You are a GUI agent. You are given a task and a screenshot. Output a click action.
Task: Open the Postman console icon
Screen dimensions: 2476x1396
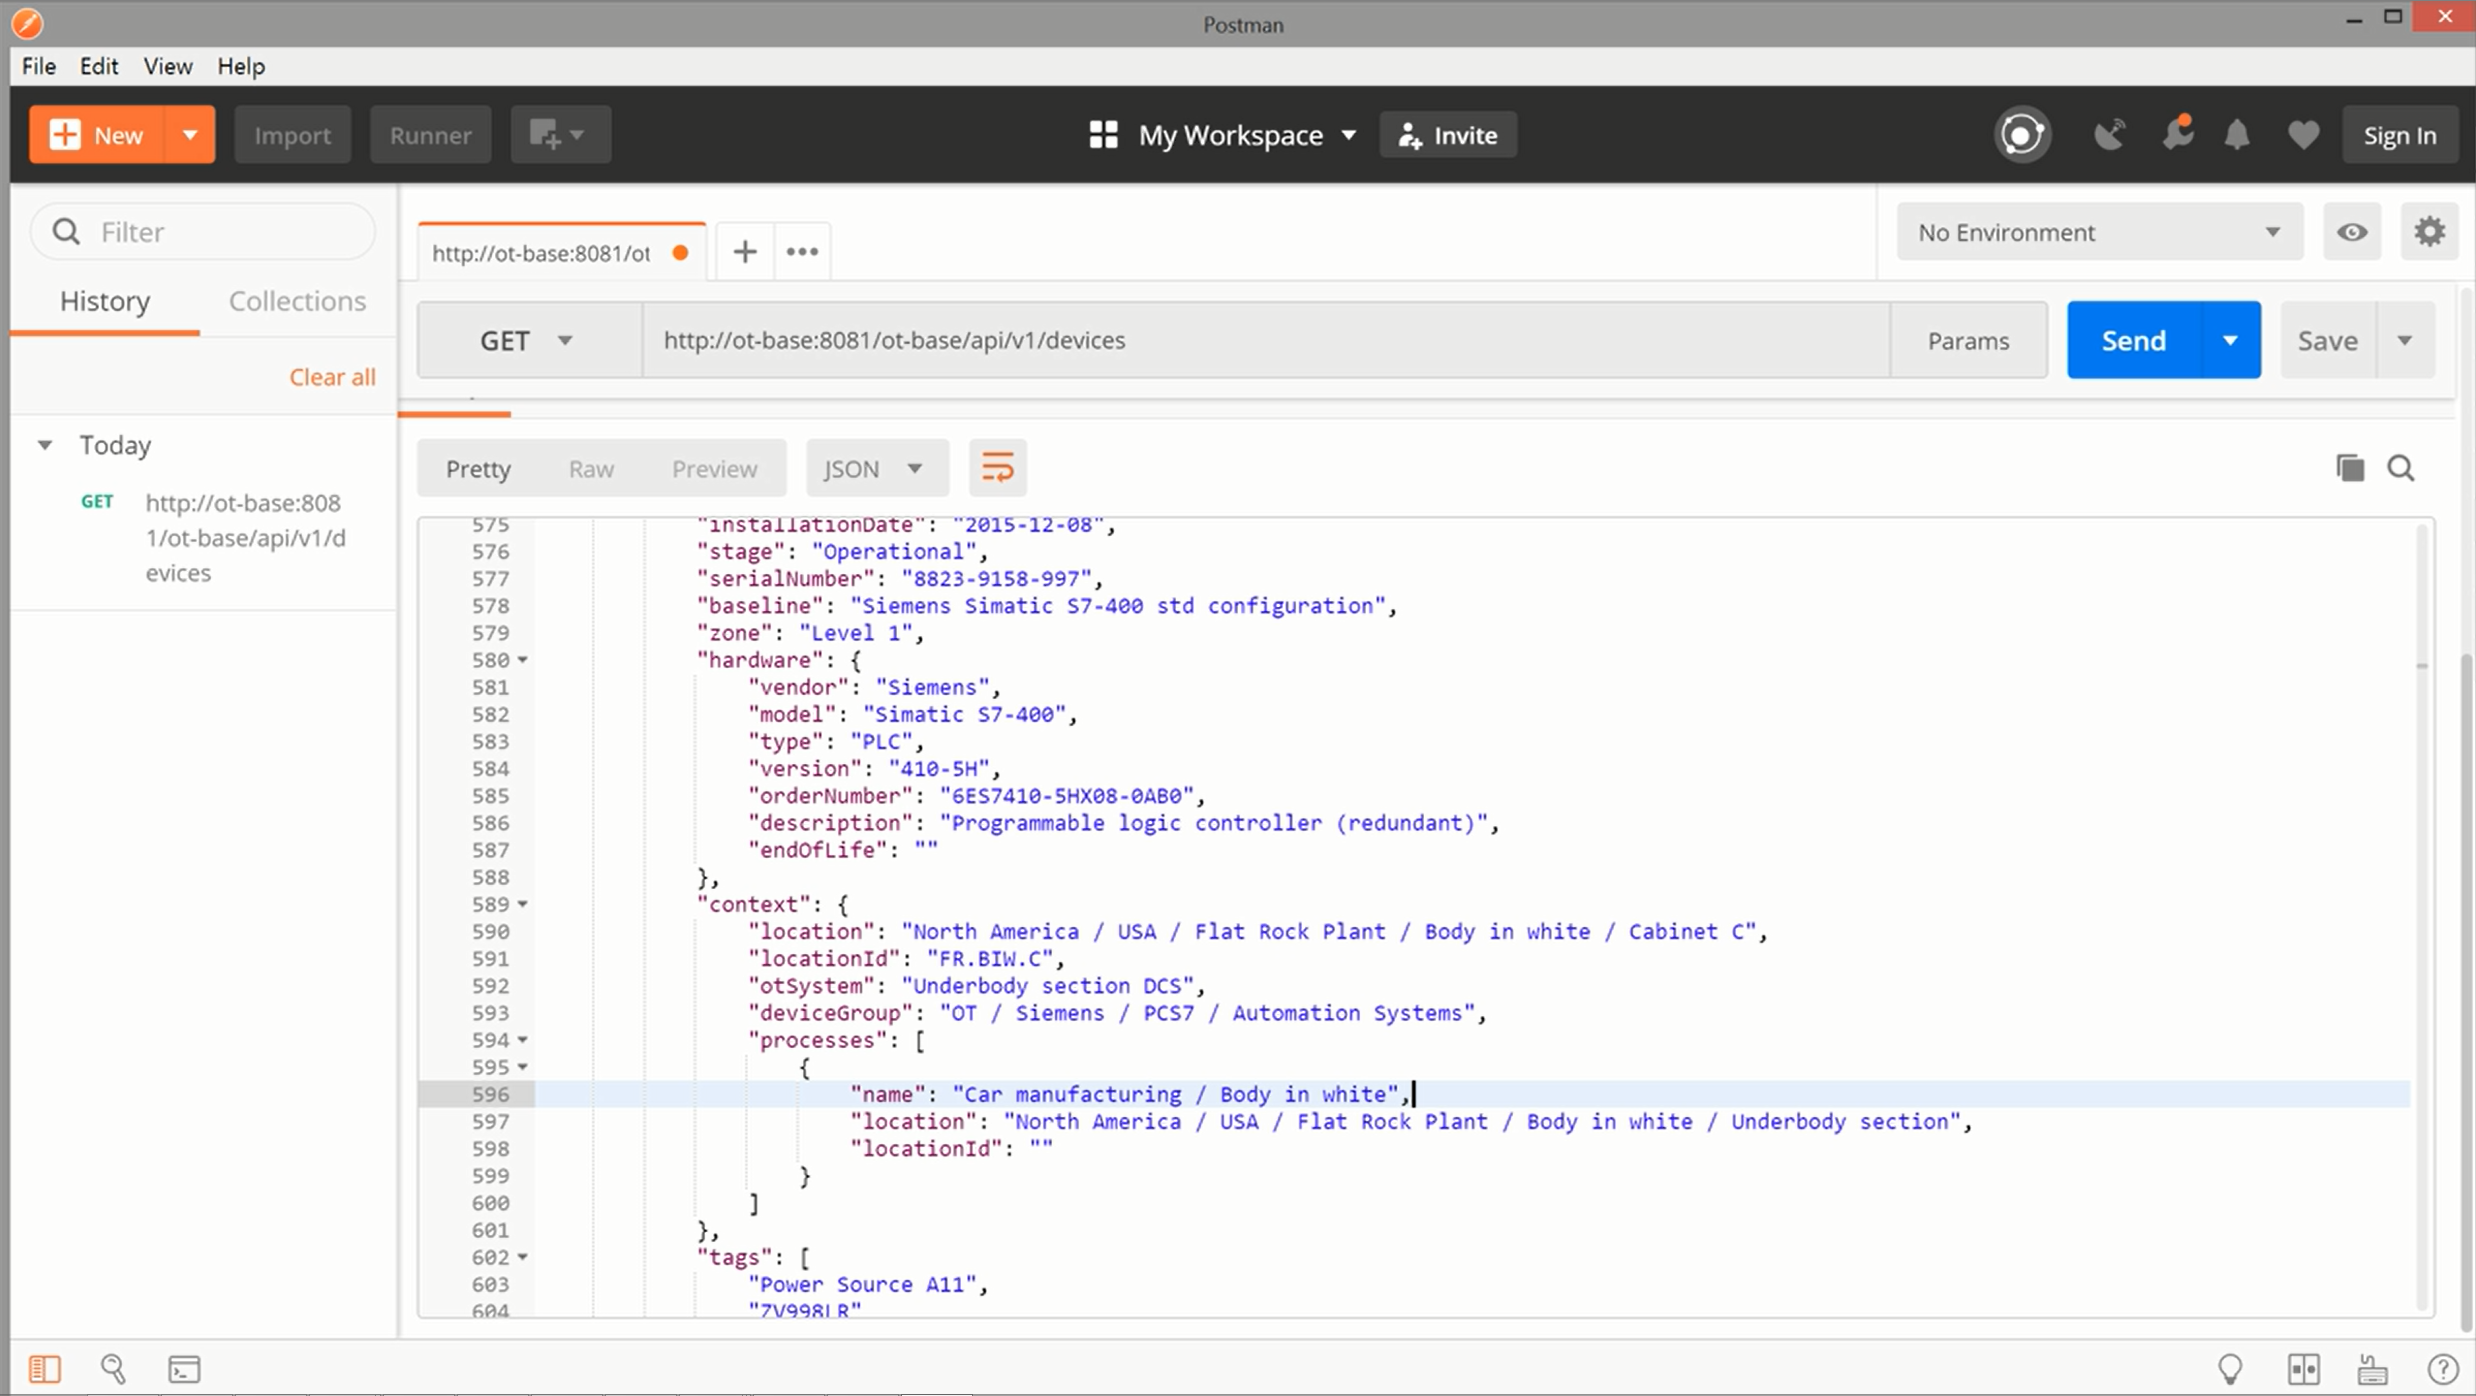(x=184, y=1368)
